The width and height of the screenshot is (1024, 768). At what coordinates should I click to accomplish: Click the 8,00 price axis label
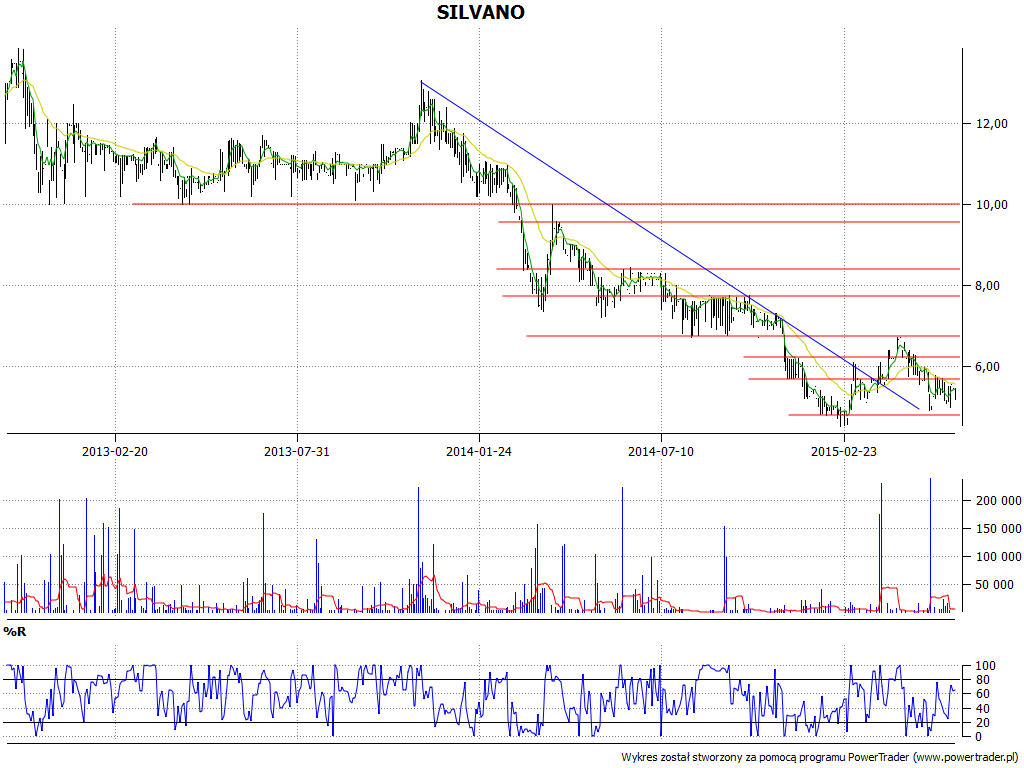[x=989, y=285]
